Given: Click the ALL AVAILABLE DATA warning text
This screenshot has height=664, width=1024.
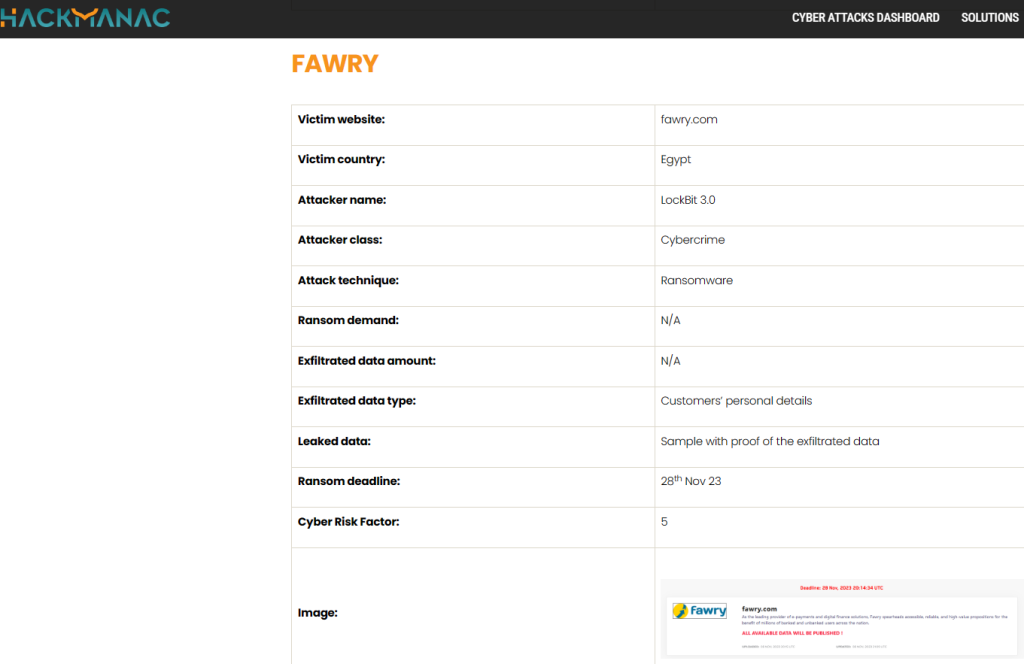Looking at the screenshot, I should click(792, 633).
